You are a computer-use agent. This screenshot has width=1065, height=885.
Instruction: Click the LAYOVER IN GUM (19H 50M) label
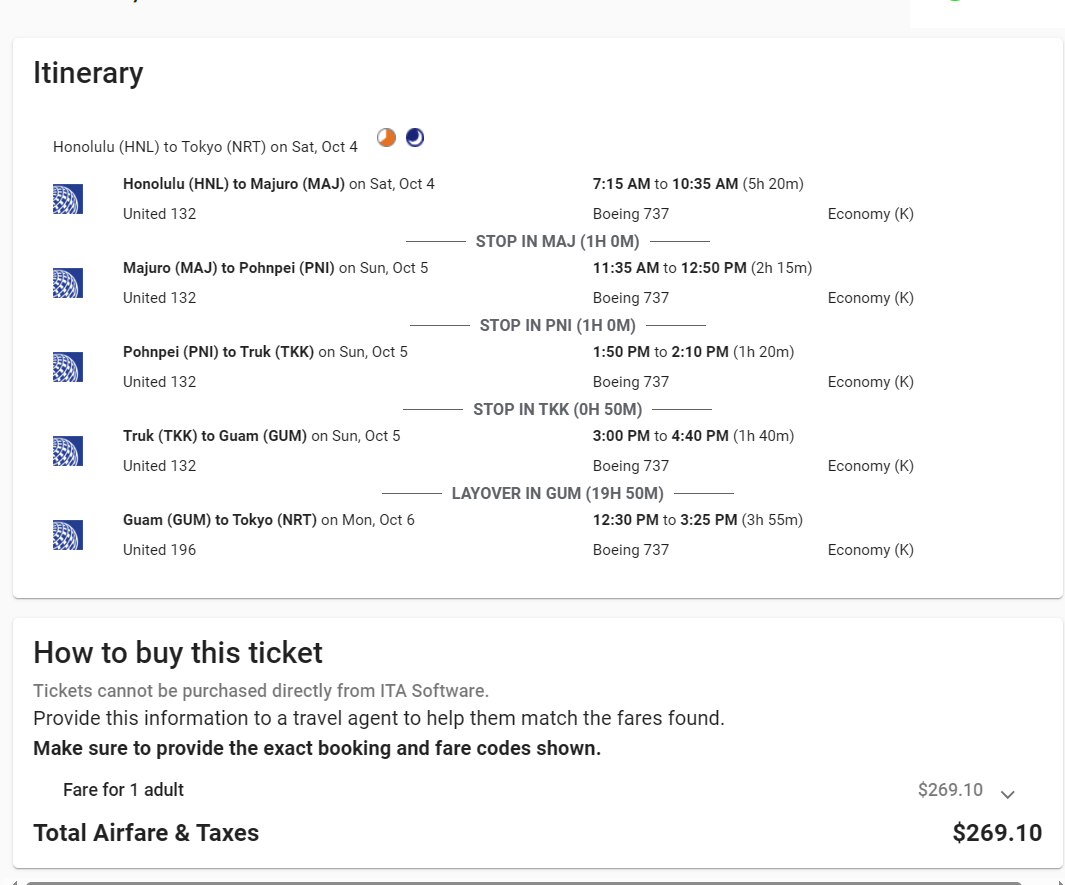pyautogui.click(x=558, y=493)
